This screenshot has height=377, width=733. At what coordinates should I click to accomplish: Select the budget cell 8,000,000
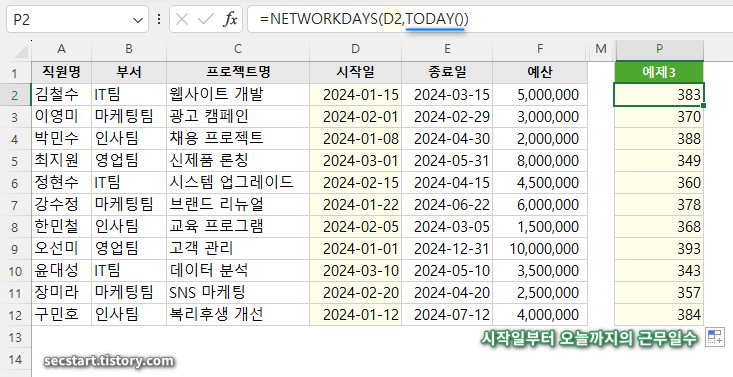(540, 161)
